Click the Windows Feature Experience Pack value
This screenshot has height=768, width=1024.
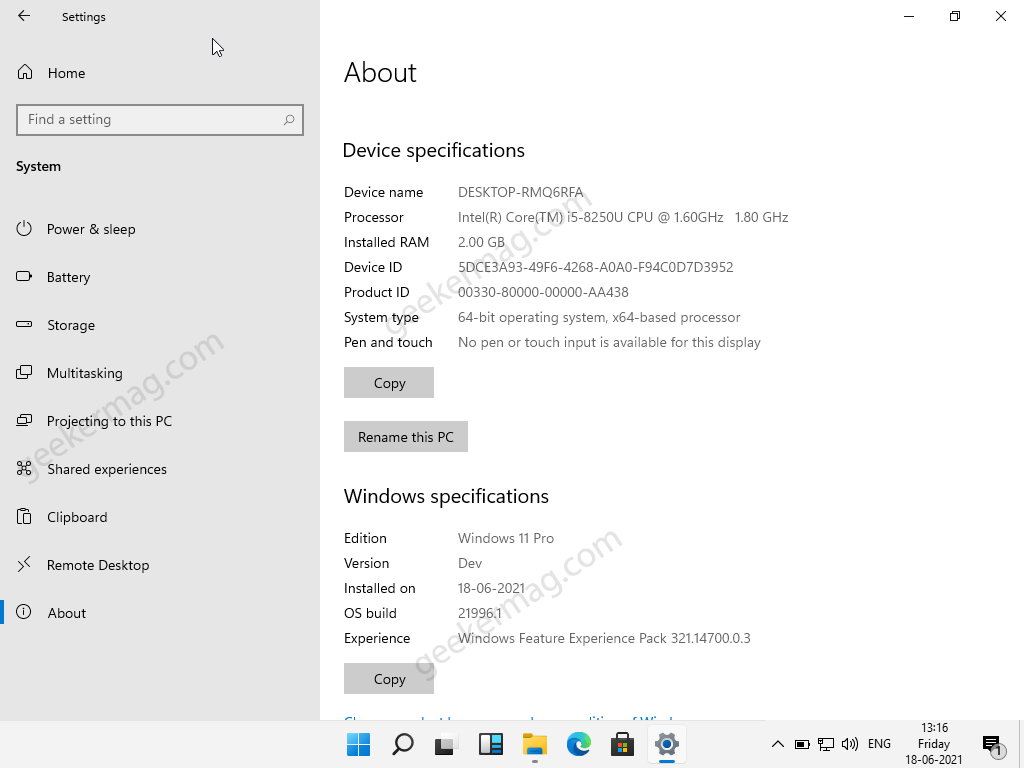pos(604,638)
